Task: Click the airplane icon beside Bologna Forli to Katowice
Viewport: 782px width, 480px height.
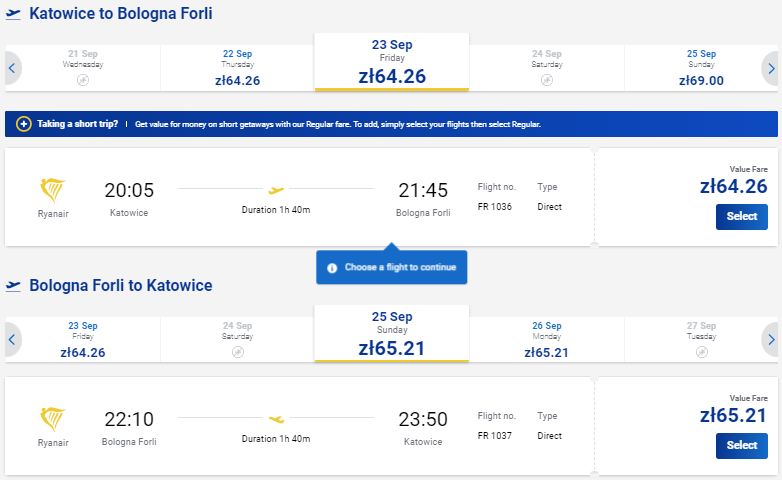Action: pyautogui.click(x=13, y=286)
